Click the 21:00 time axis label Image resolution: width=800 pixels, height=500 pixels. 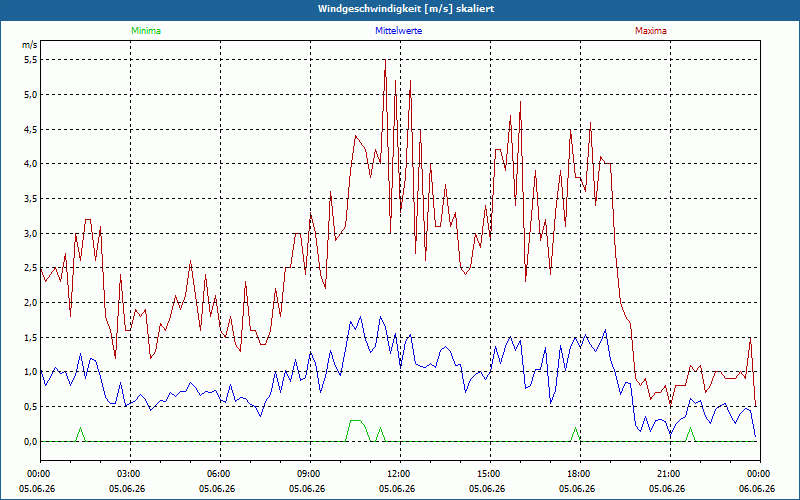tap(670, 474)
